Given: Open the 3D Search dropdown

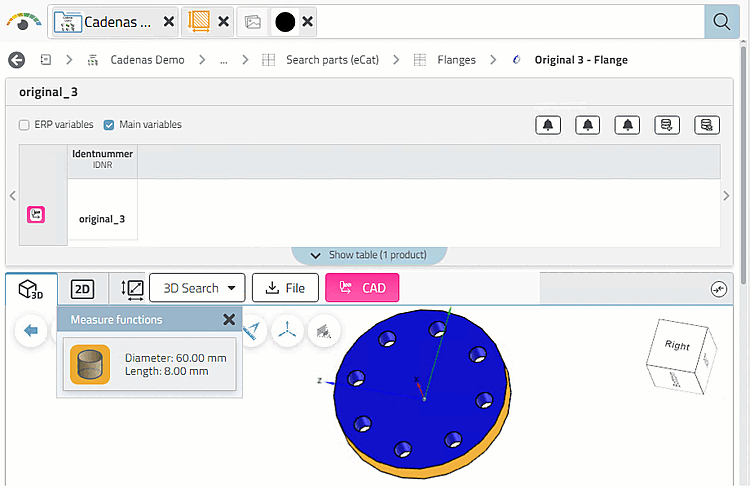Looking at the screenshot, I should (x=197, y=288).
